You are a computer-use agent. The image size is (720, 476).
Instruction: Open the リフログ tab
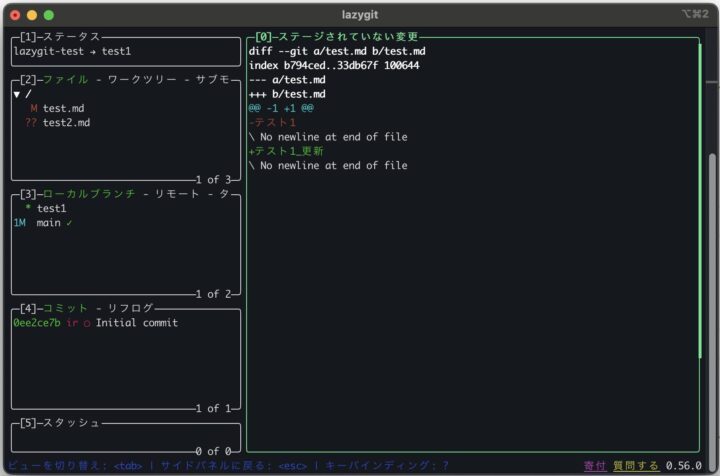(x=130, y=309)
